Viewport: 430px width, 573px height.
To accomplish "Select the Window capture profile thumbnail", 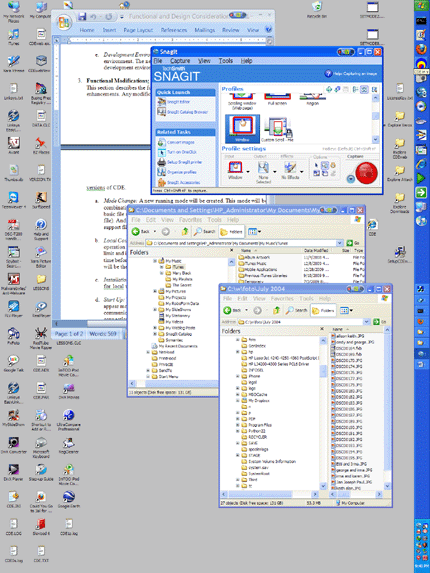I will coord(242,129).
